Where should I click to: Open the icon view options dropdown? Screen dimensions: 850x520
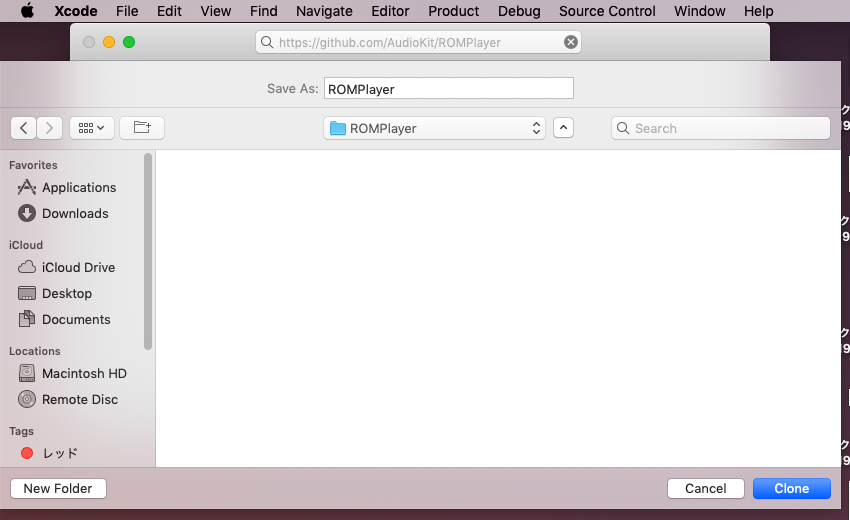pos(92,128)
